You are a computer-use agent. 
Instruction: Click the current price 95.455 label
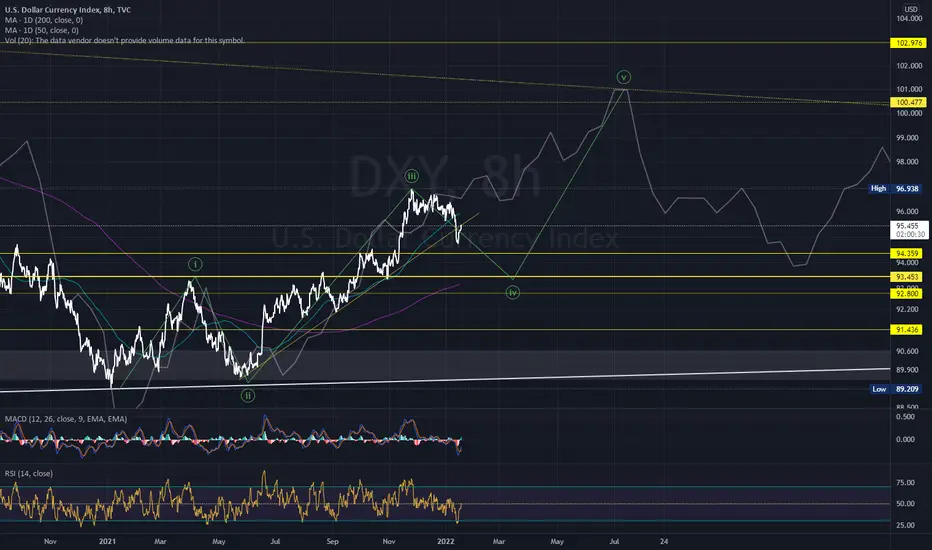(x=909, y=230)
